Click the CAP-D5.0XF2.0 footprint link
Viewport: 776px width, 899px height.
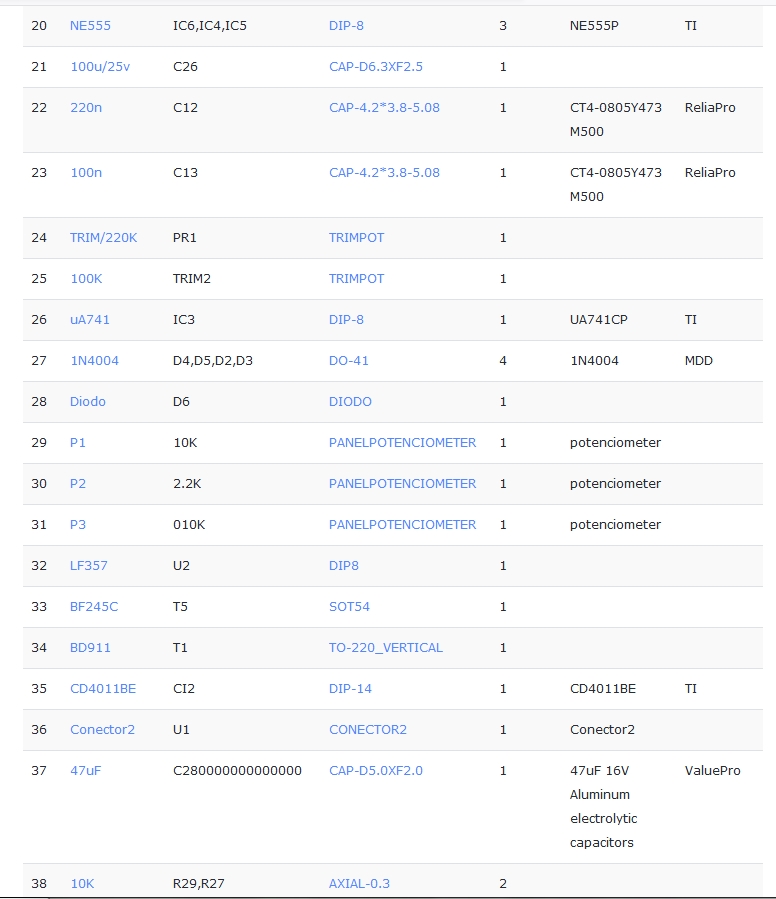pos(376,771)
